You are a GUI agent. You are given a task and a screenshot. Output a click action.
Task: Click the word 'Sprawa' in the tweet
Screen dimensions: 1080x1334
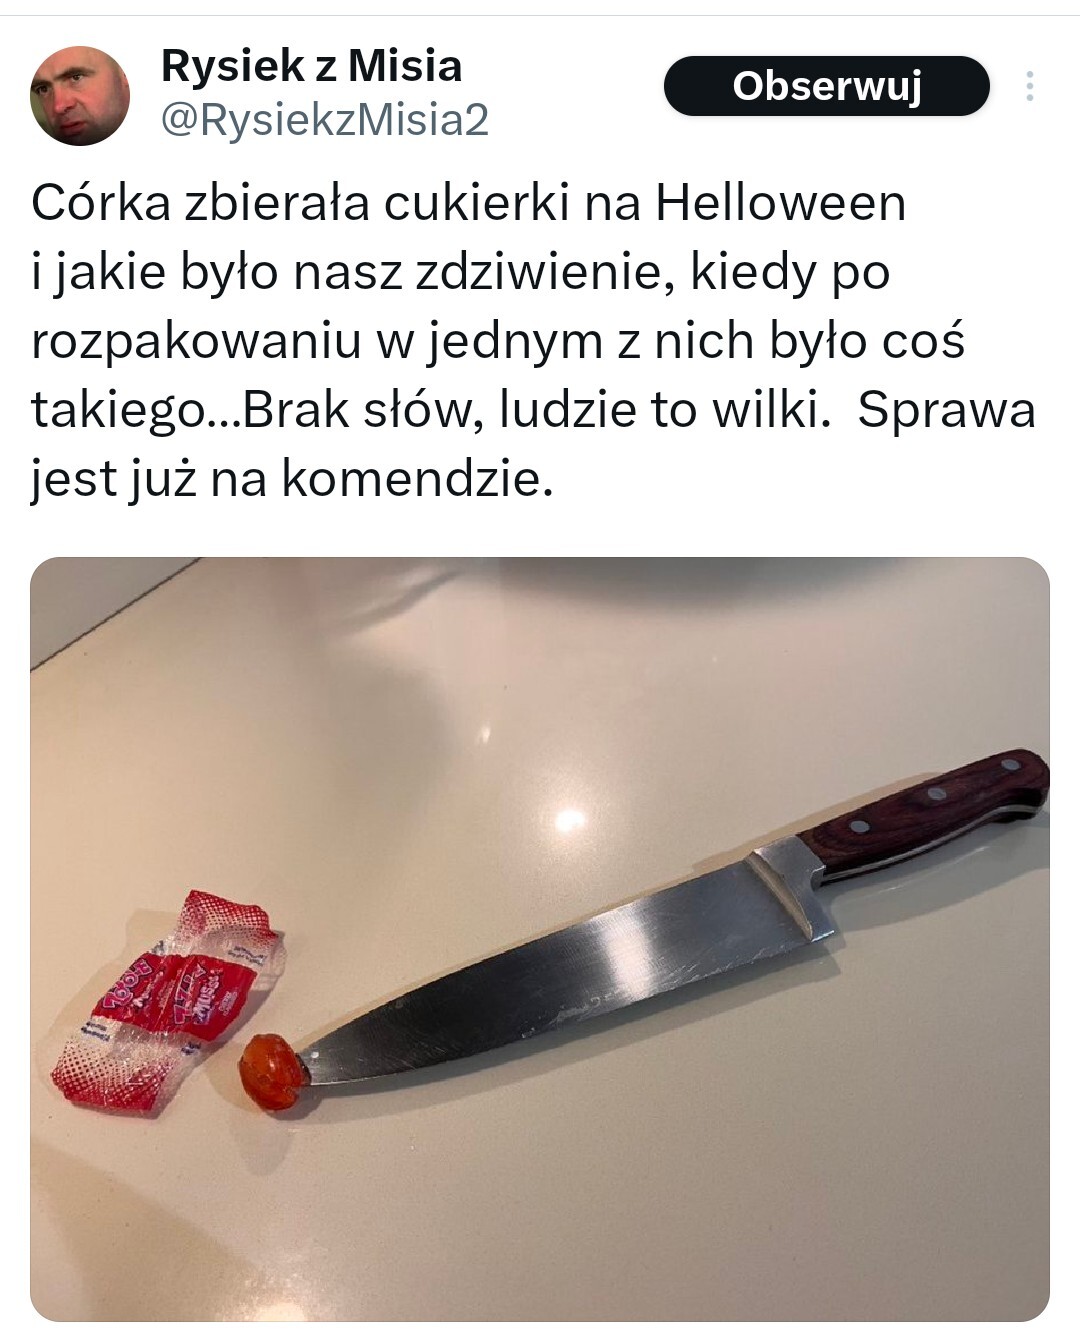coord(947,411)
